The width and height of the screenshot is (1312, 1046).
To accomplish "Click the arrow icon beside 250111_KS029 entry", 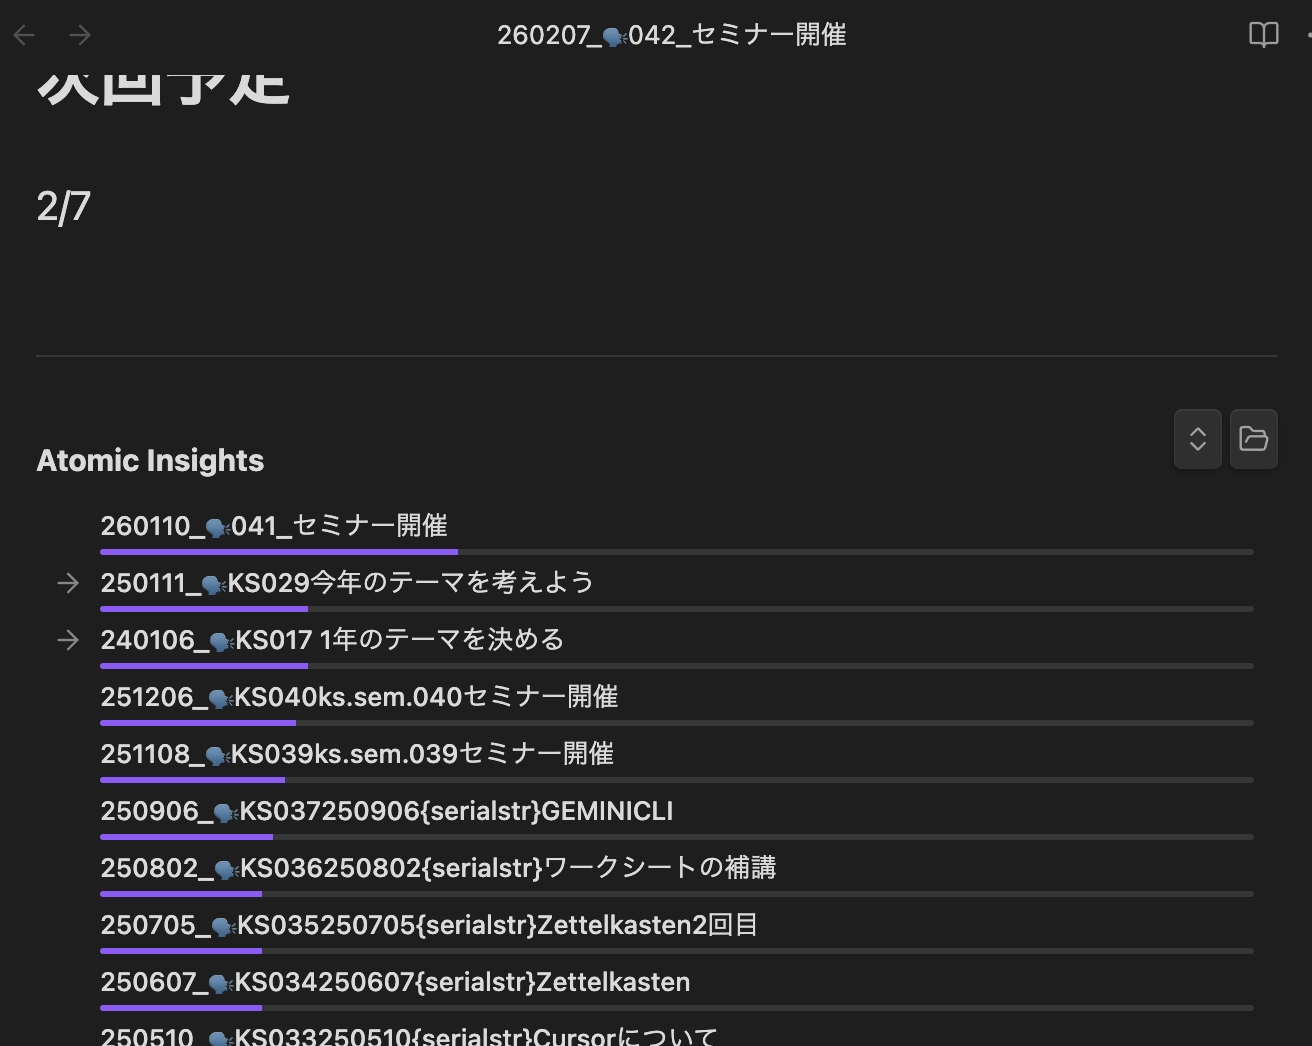I will coord(67,582).
